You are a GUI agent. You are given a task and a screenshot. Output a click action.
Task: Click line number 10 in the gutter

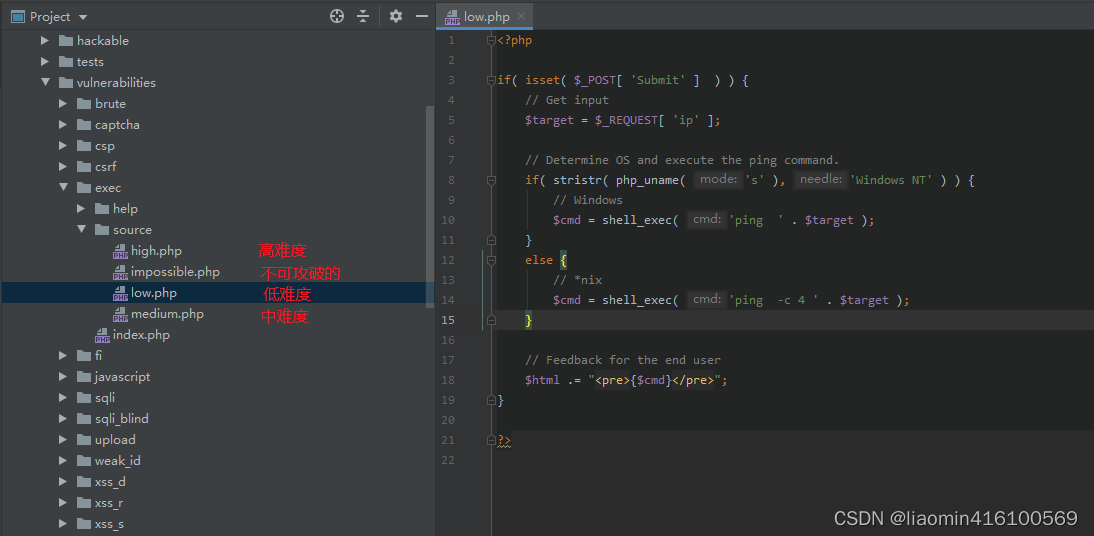click(x=447, y=220)
